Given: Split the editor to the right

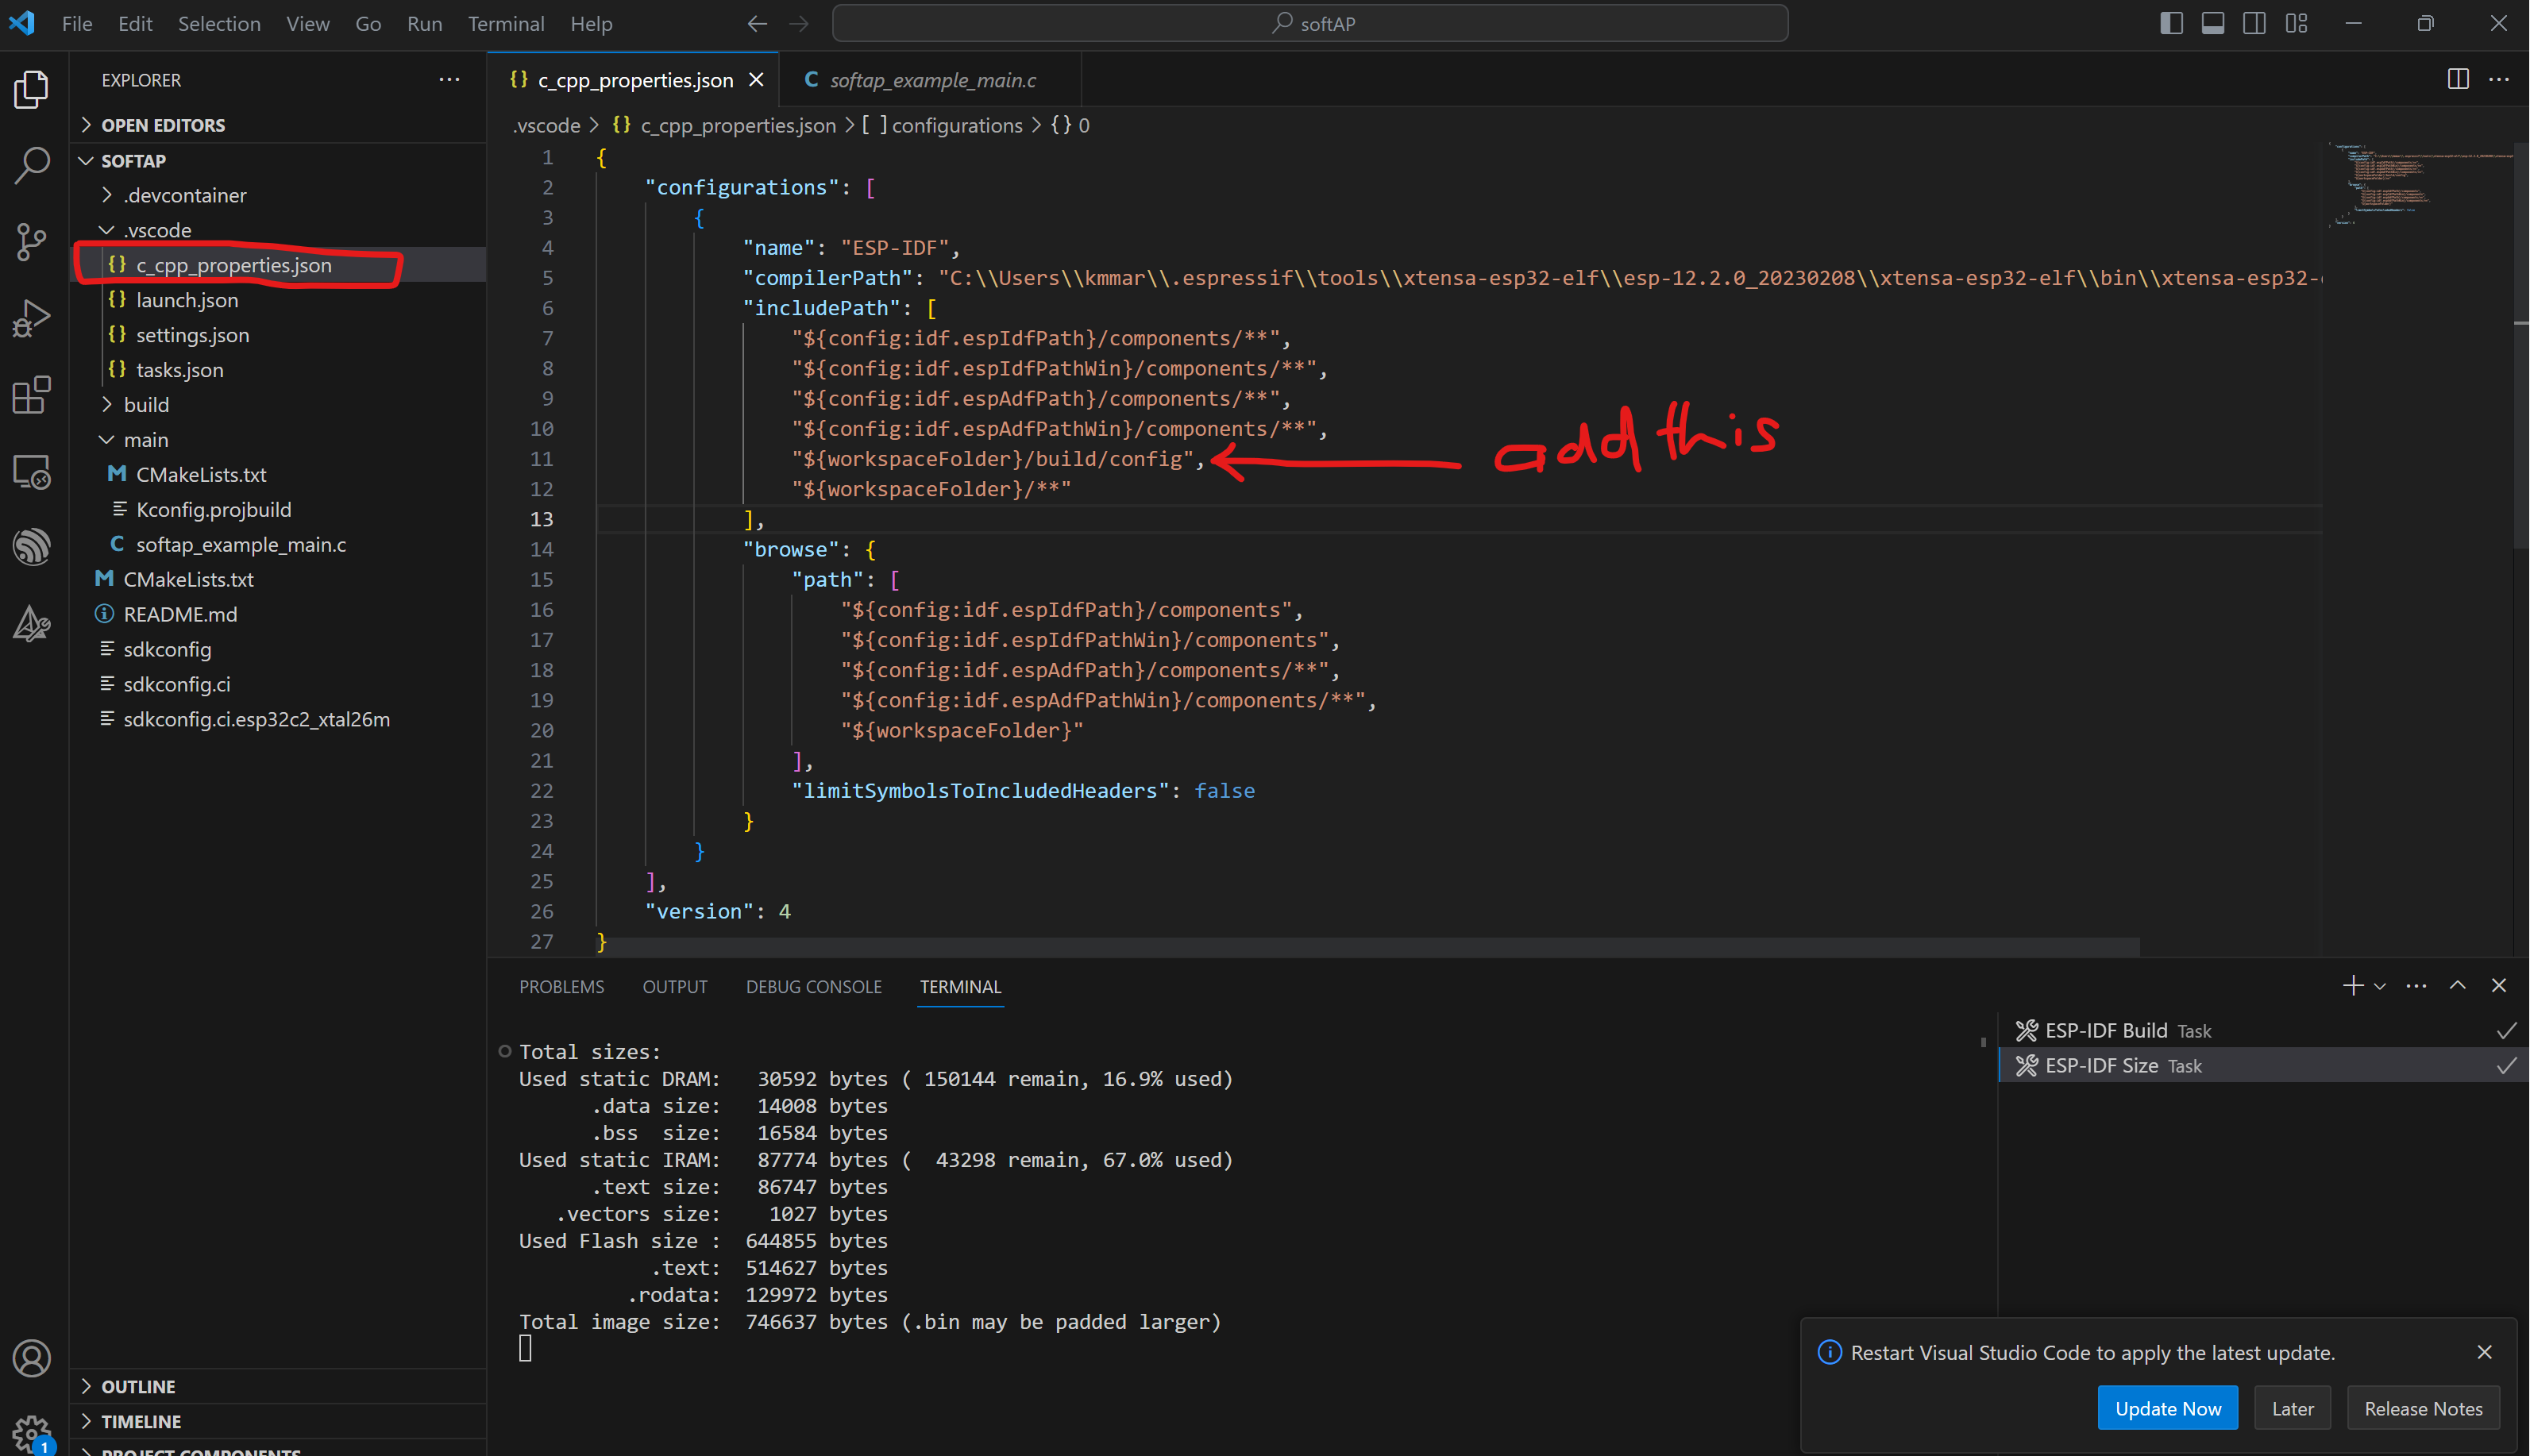Looking at the screenshot, I should pos(2457,79).
